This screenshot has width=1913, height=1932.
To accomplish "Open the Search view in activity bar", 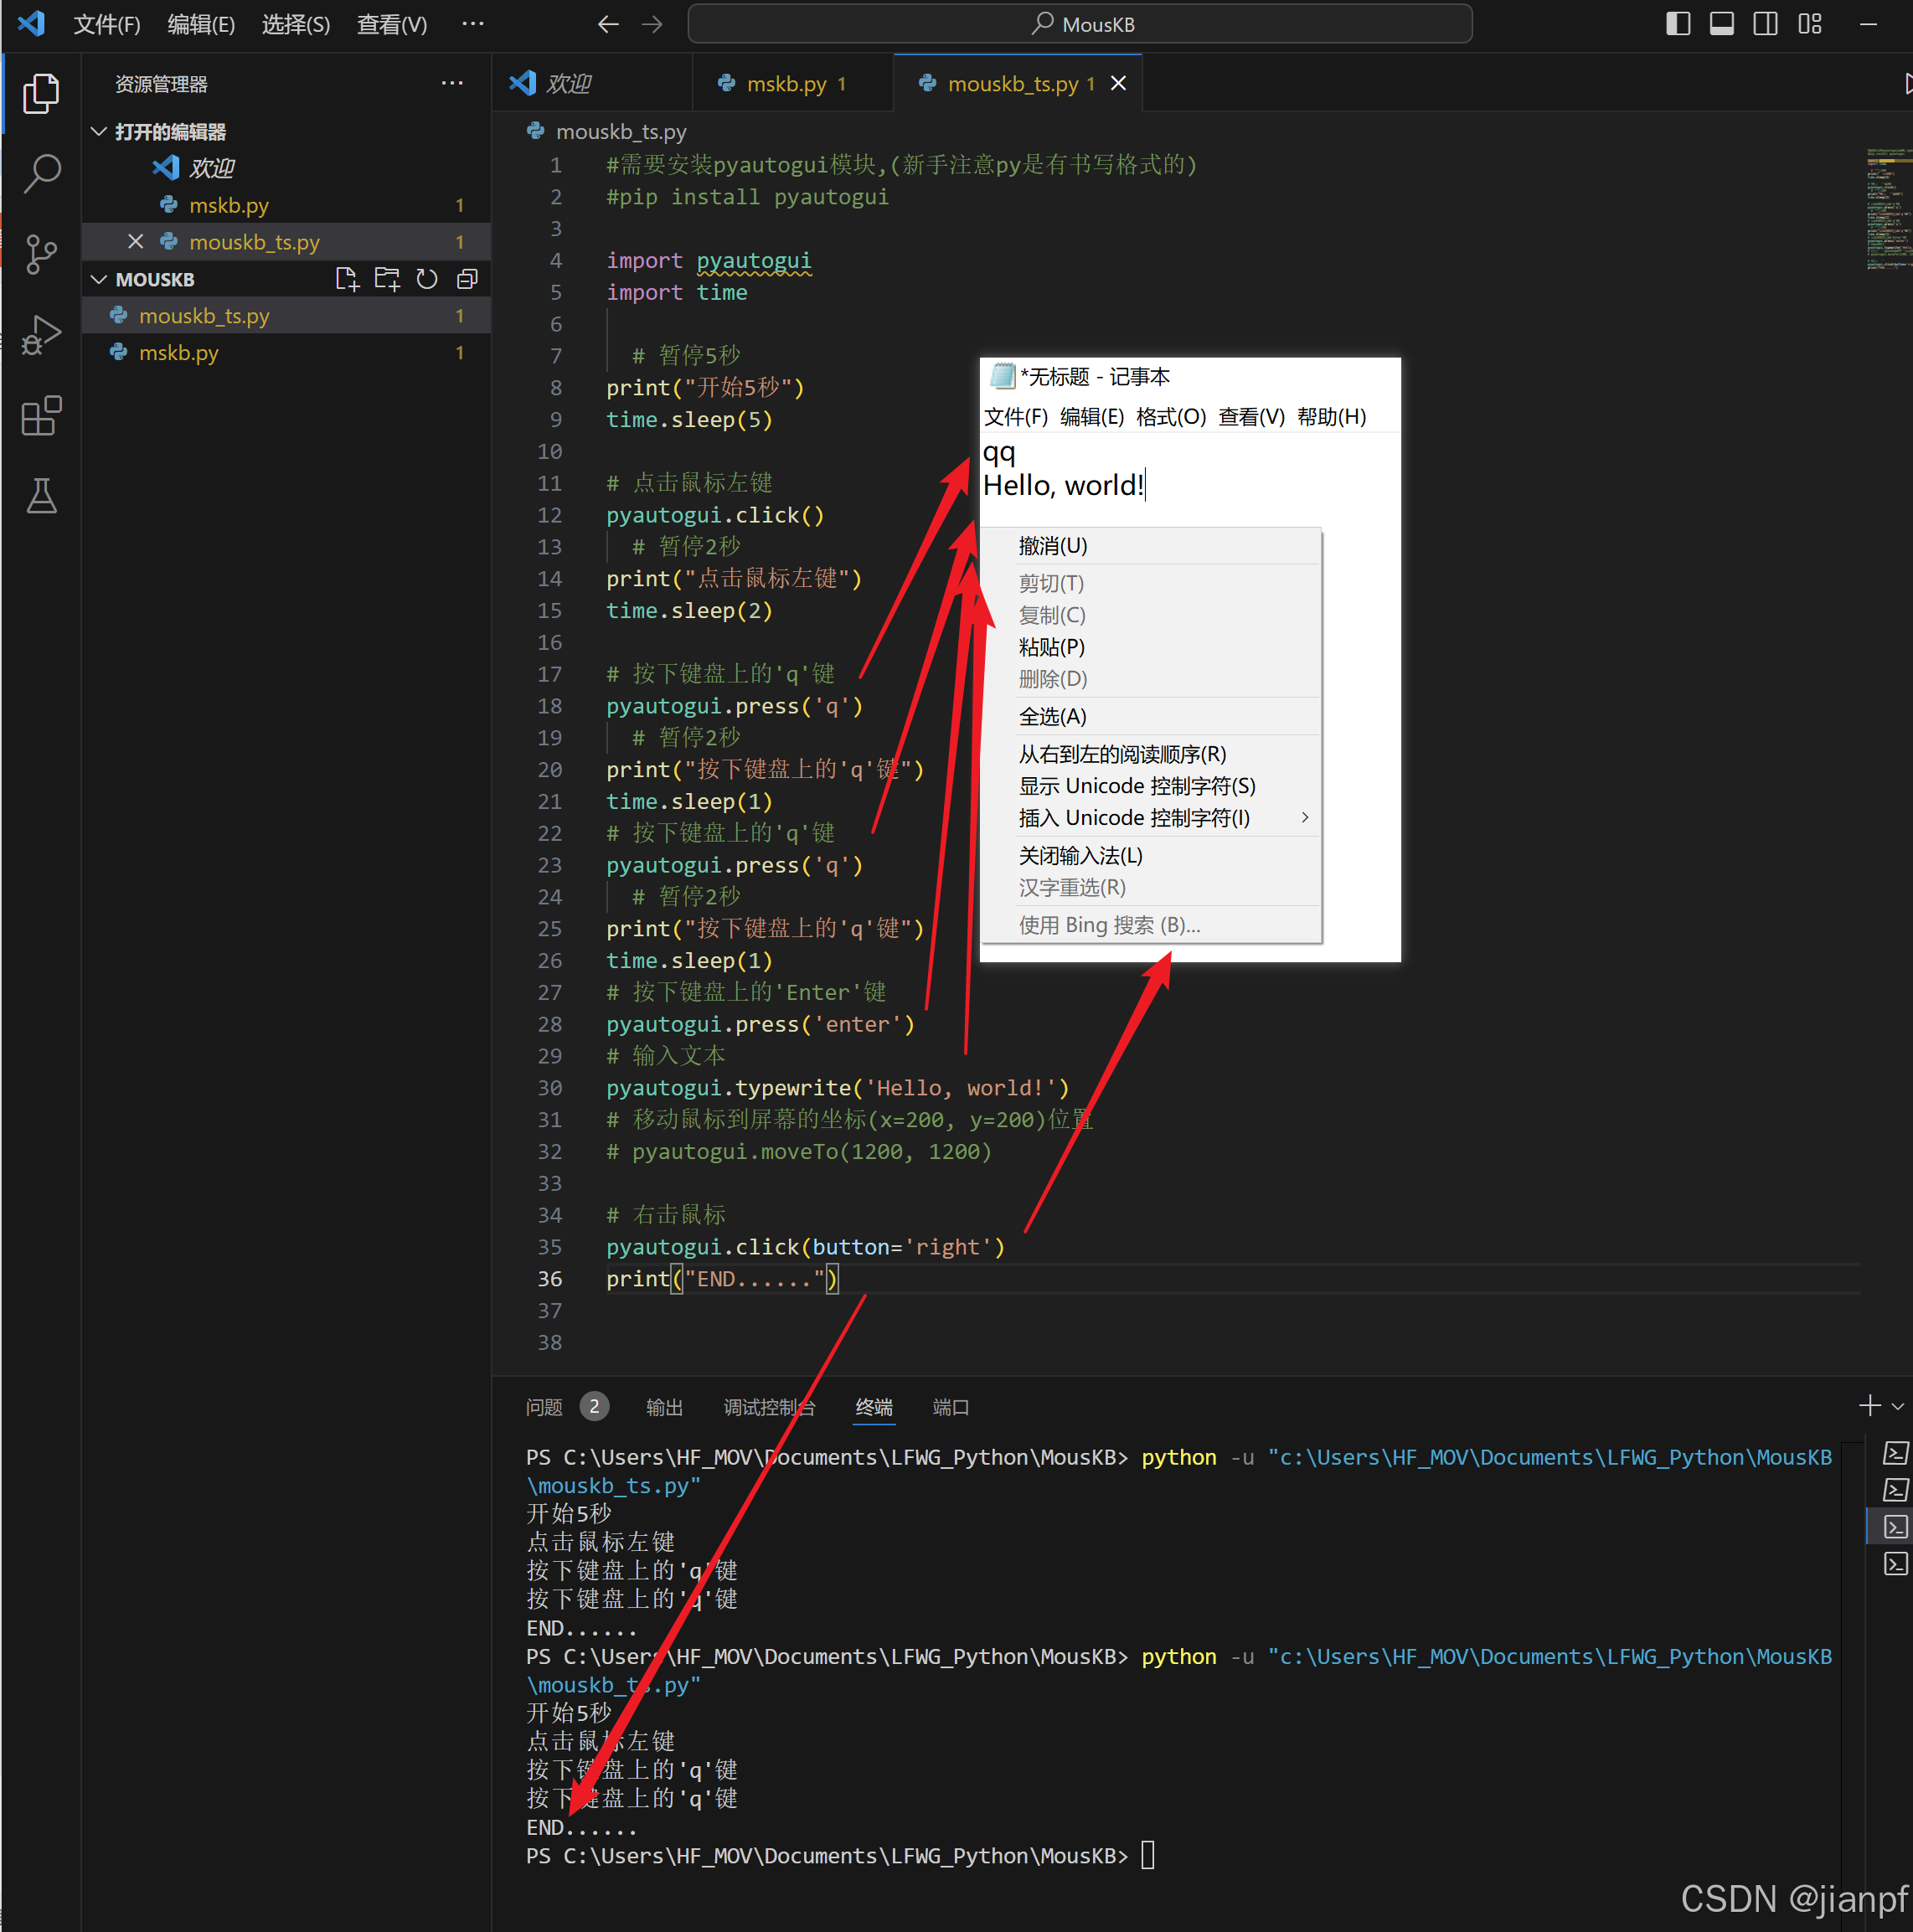I will [x=41, y=173].
